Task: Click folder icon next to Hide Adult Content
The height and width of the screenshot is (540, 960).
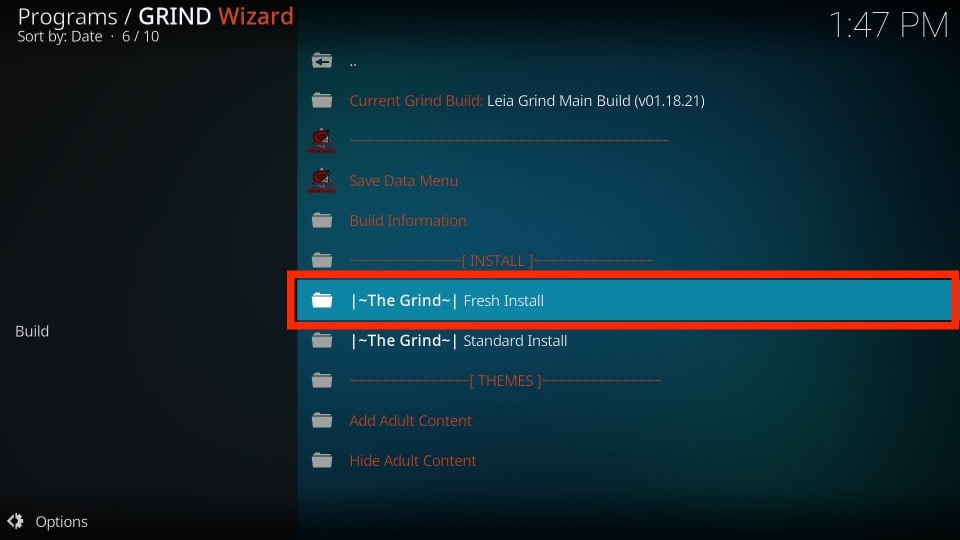Action: point(322,460)
